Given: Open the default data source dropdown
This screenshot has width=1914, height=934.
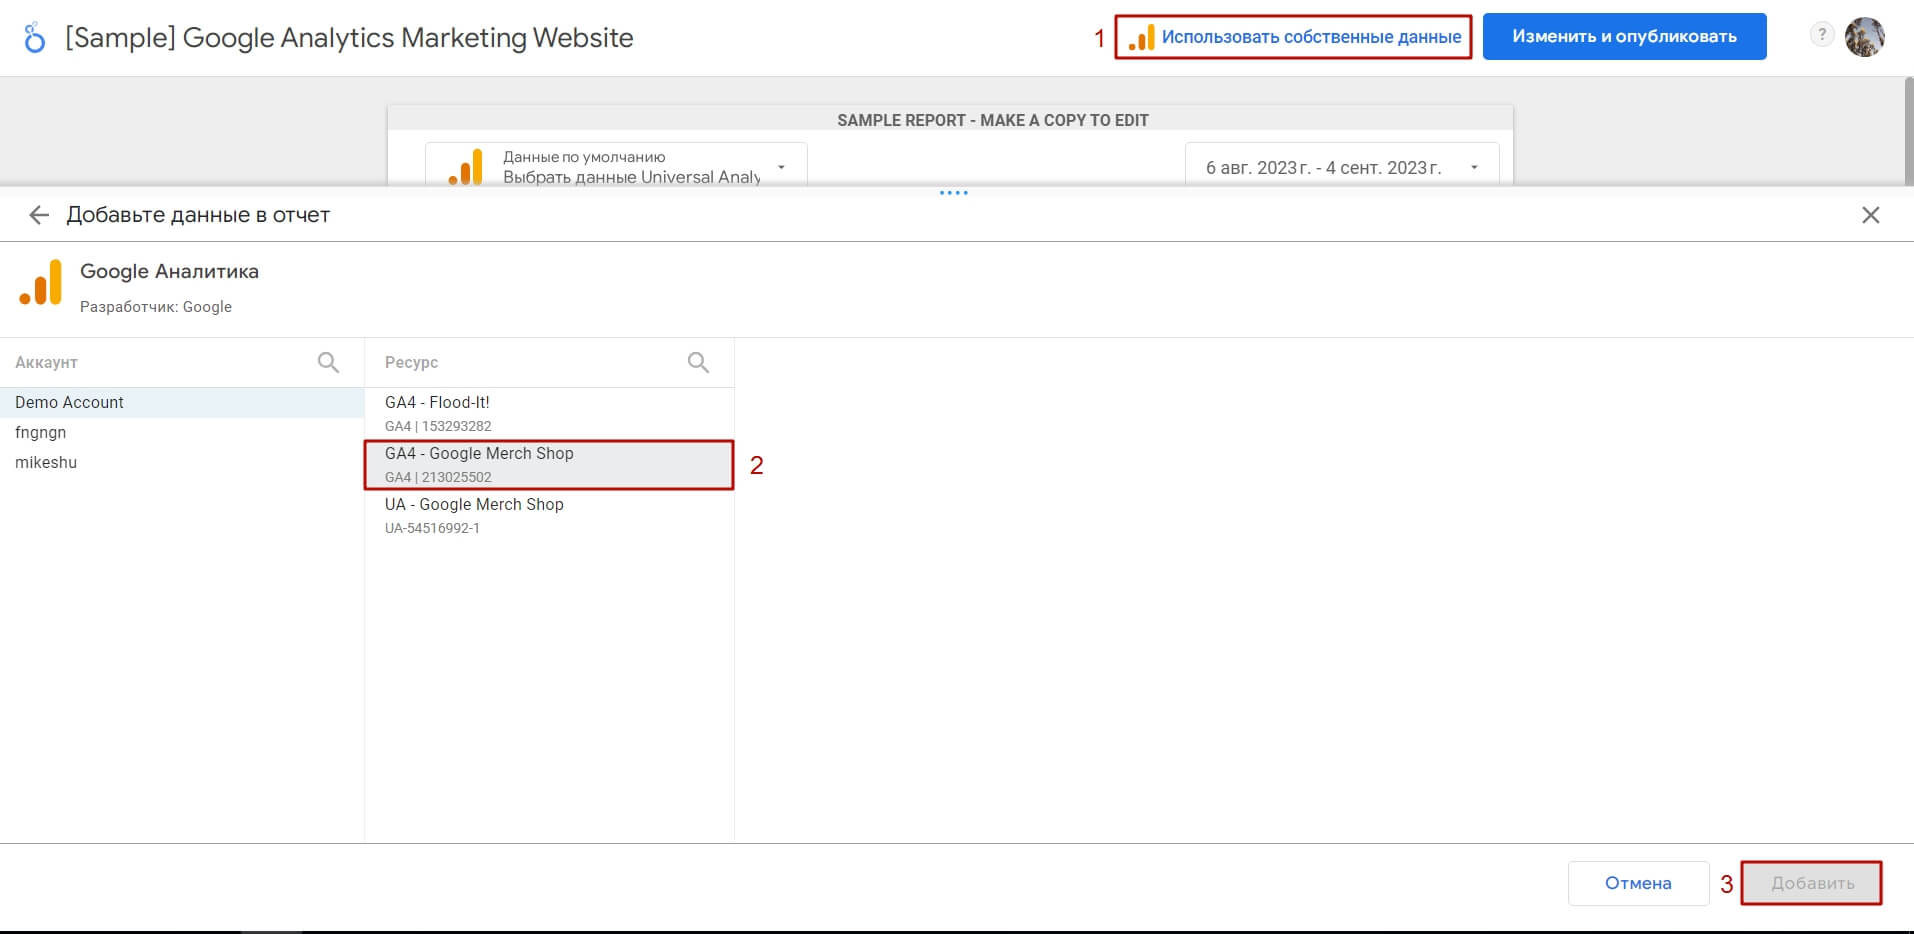Looking at the screenshot, I should [x=616, y=166].
